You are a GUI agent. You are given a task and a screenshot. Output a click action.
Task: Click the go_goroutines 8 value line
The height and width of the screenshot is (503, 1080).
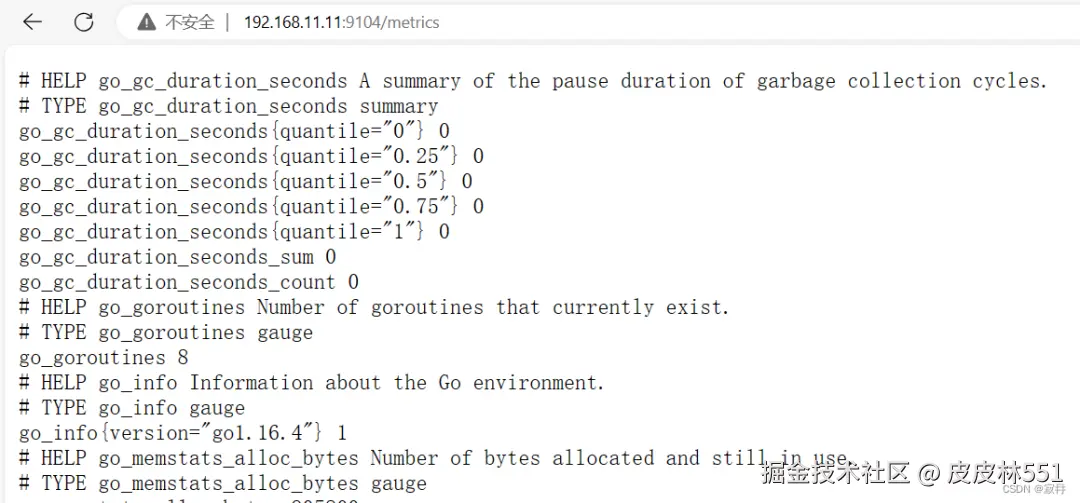click(104, 357)
